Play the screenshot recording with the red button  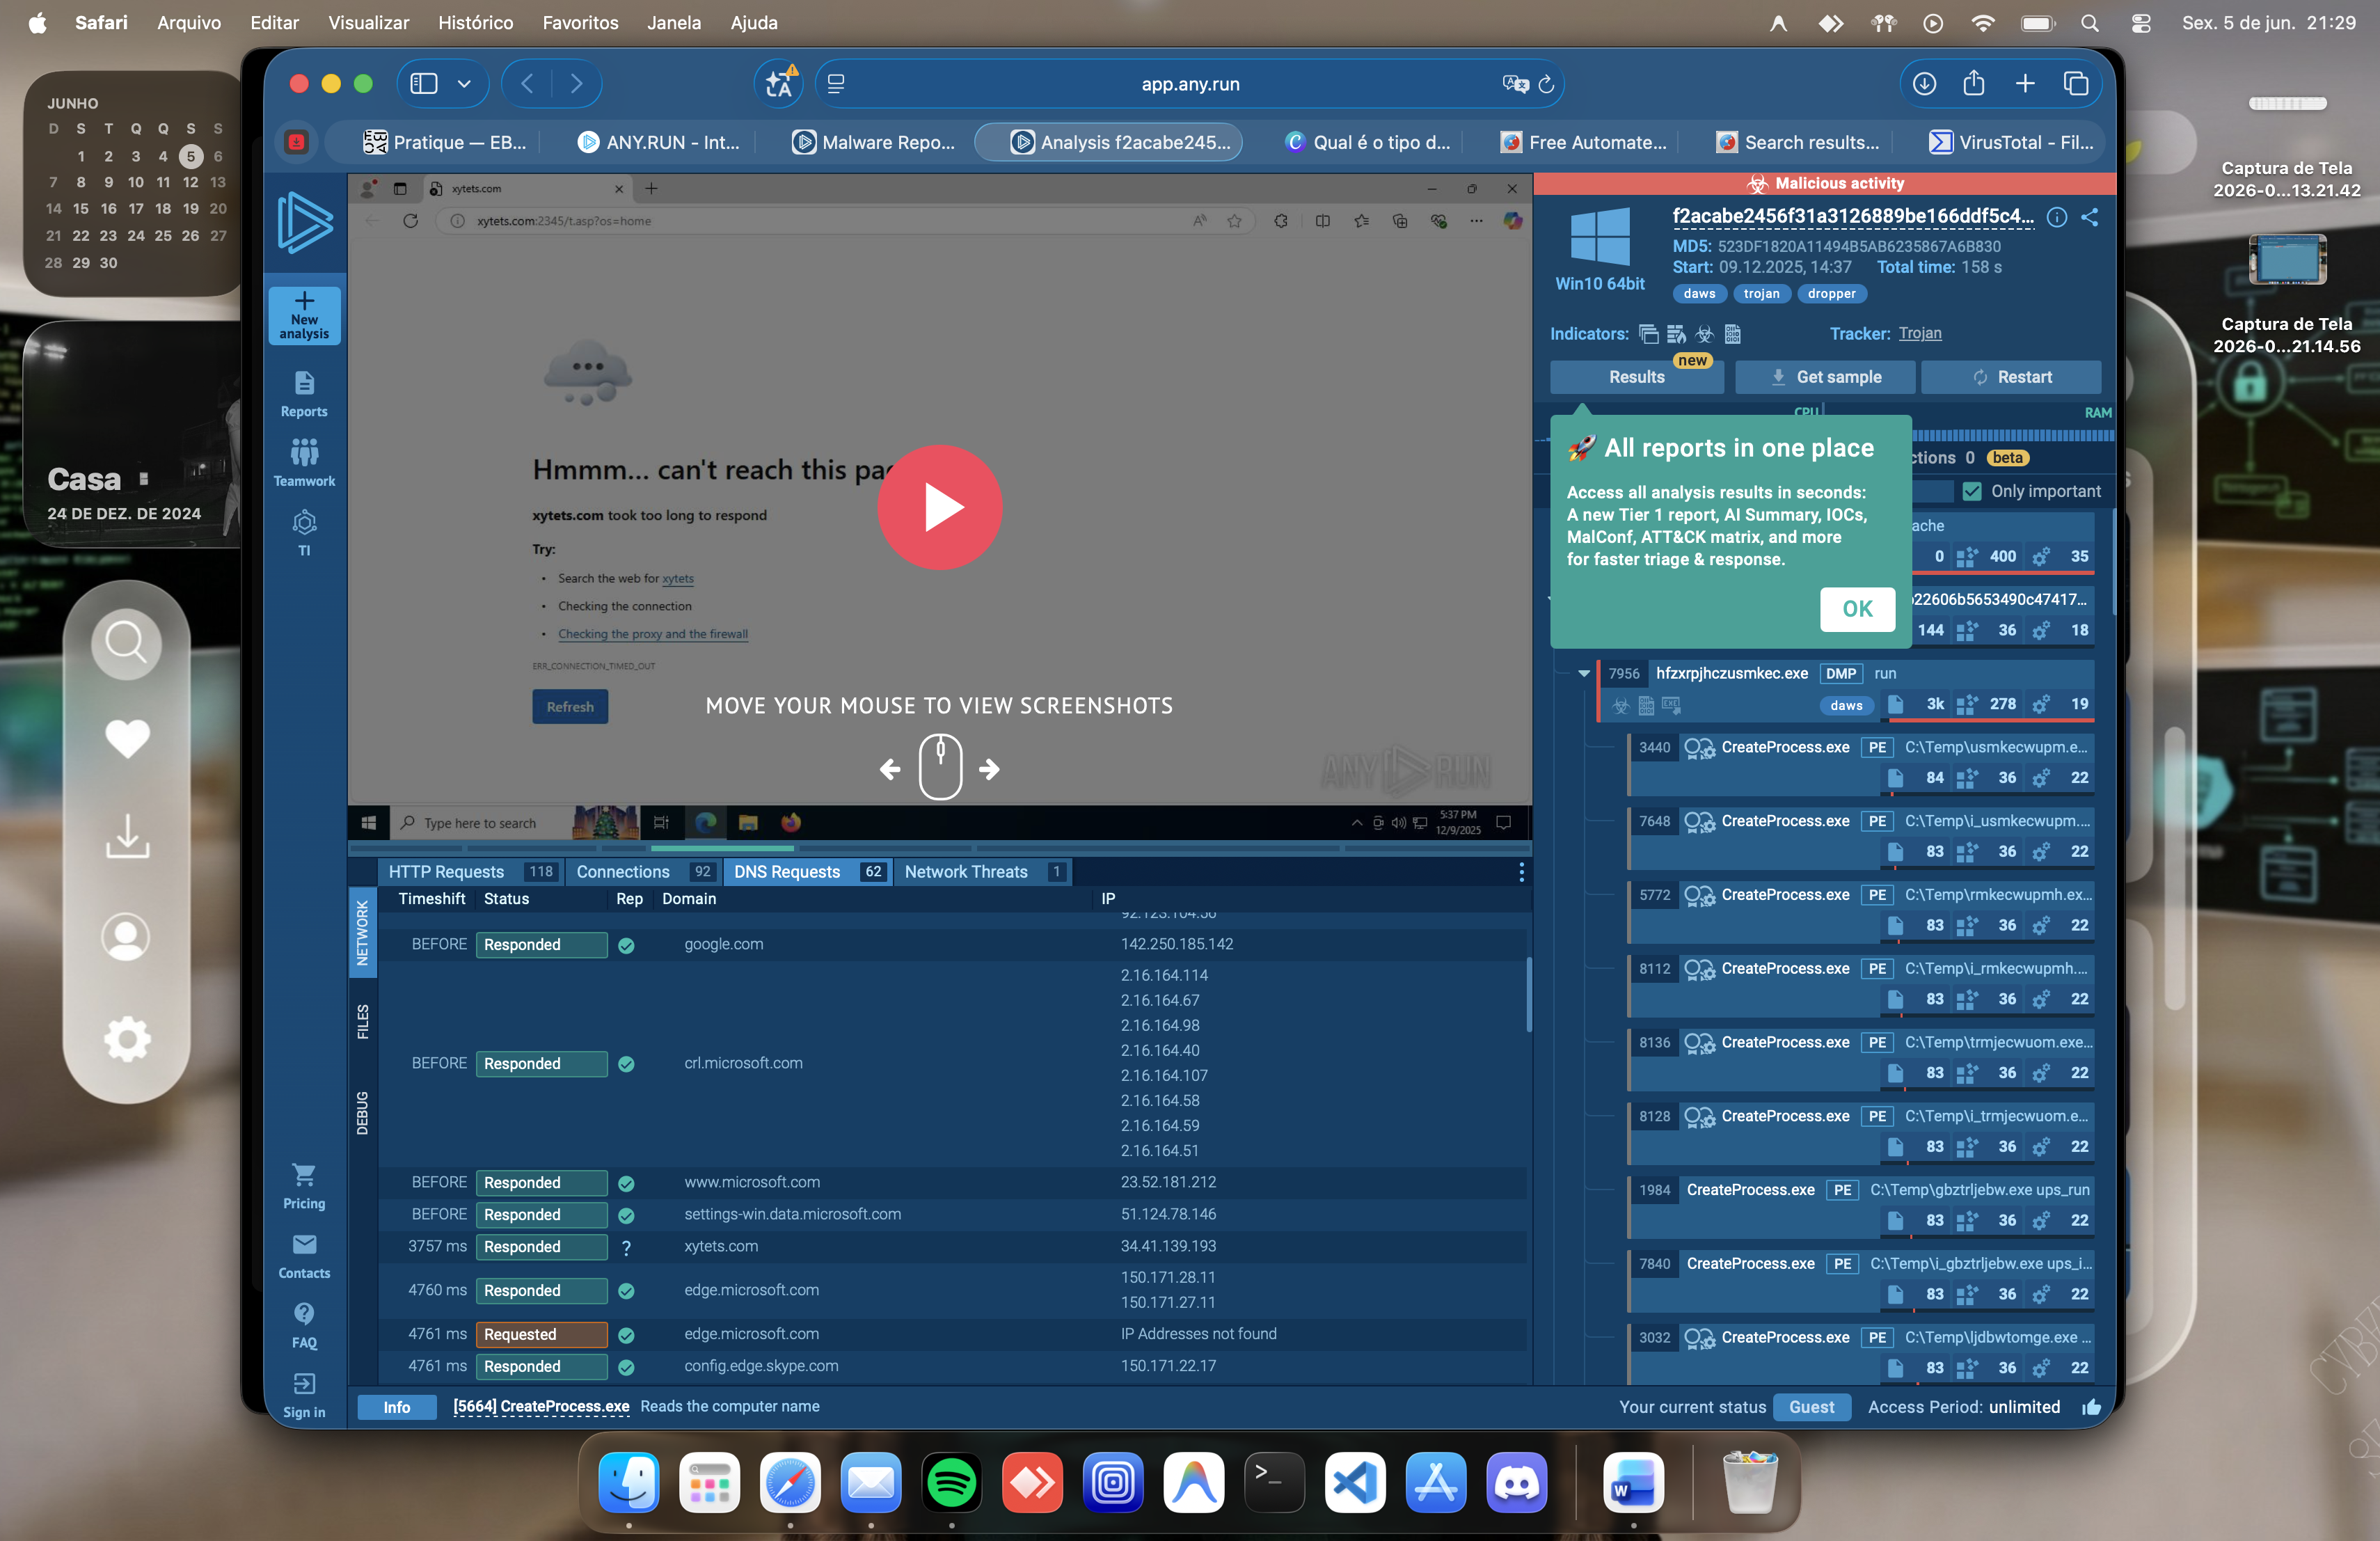pos(939,507)
